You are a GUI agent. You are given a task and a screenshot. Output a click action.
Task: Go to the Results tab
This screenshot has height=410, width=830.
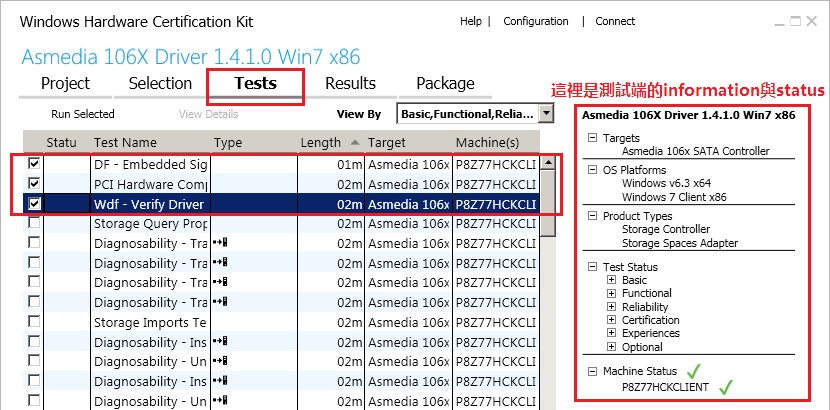coord(350,84)
